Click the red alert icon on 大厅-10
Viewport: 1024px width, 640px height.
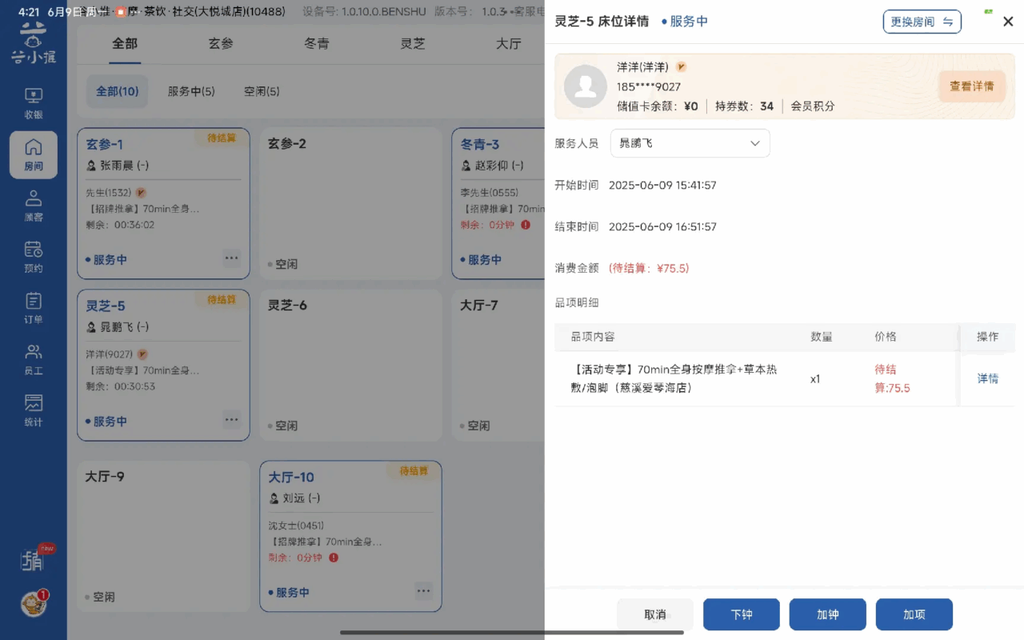tap(334, 558)
